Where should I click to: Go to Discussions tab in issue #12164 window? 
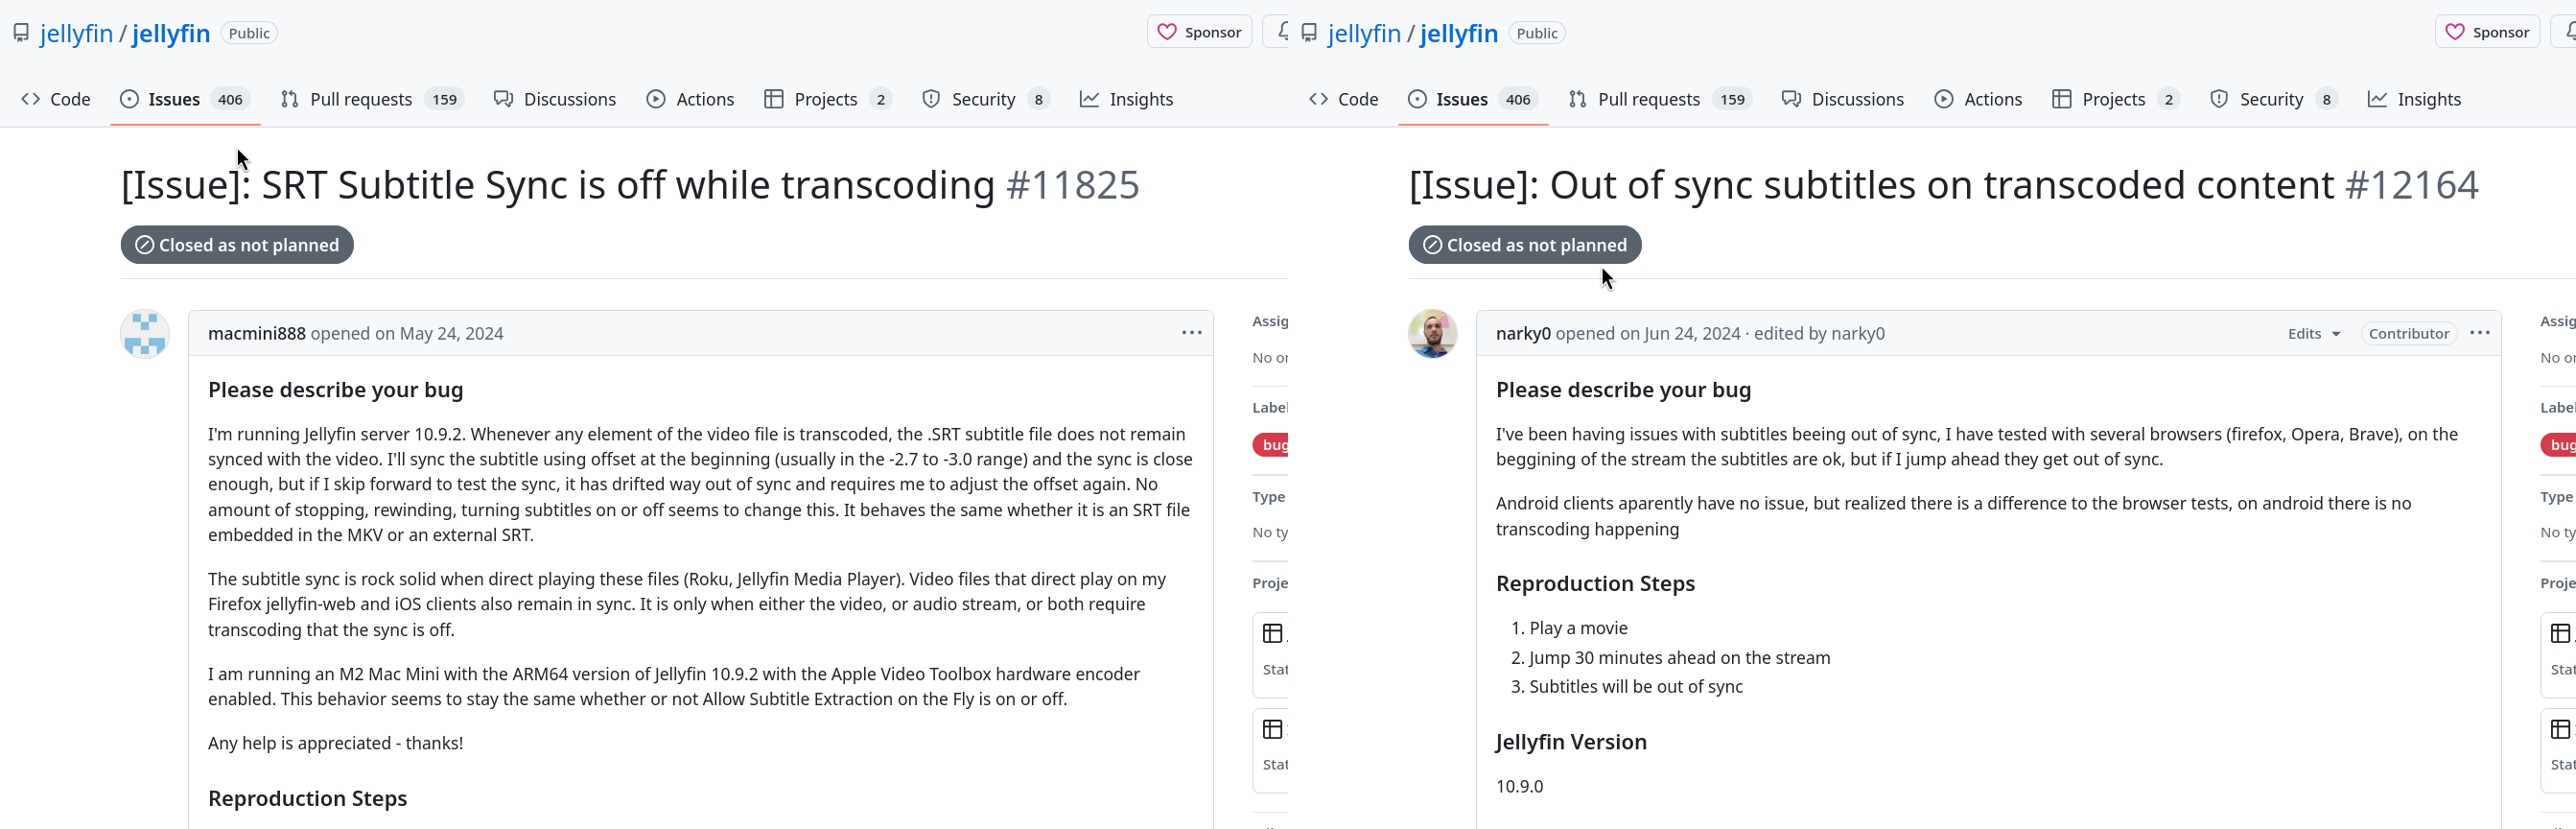tap(1843, 99)
